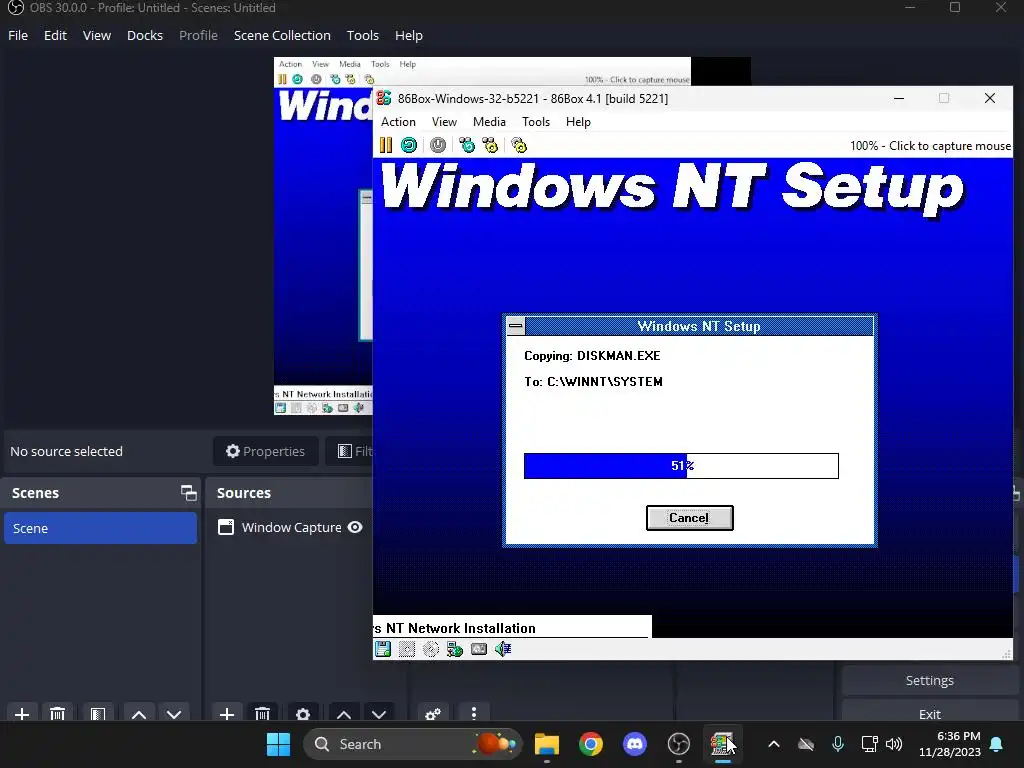Open the OBS Docks menu

coord(145,35)
